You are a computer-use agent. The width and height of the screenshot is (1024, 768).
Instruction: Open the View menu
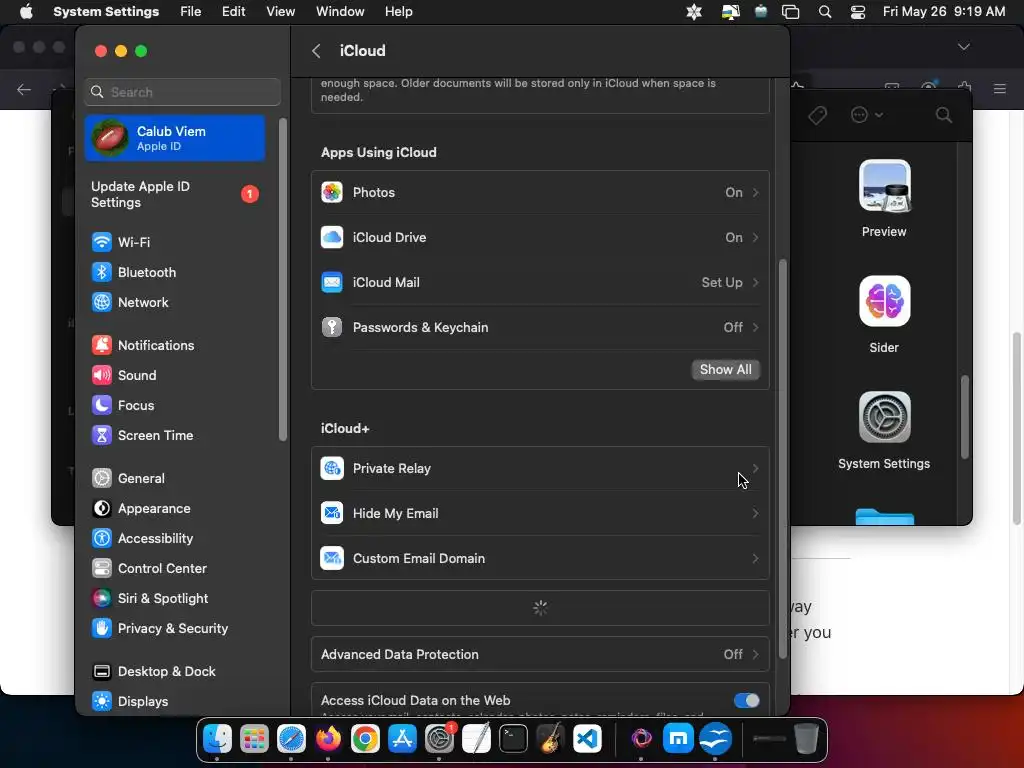[281, 12]
